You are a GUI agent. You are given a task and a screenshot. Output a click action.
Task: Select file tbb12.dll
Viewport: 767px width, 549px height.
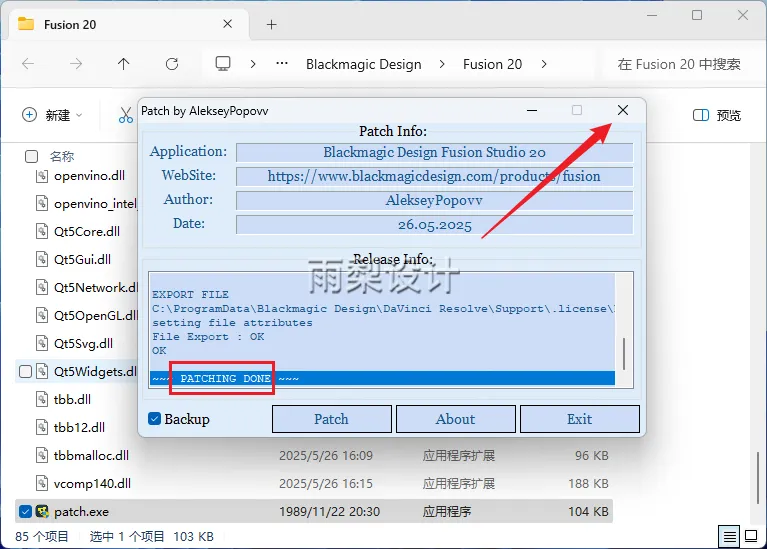pos(79,428)
